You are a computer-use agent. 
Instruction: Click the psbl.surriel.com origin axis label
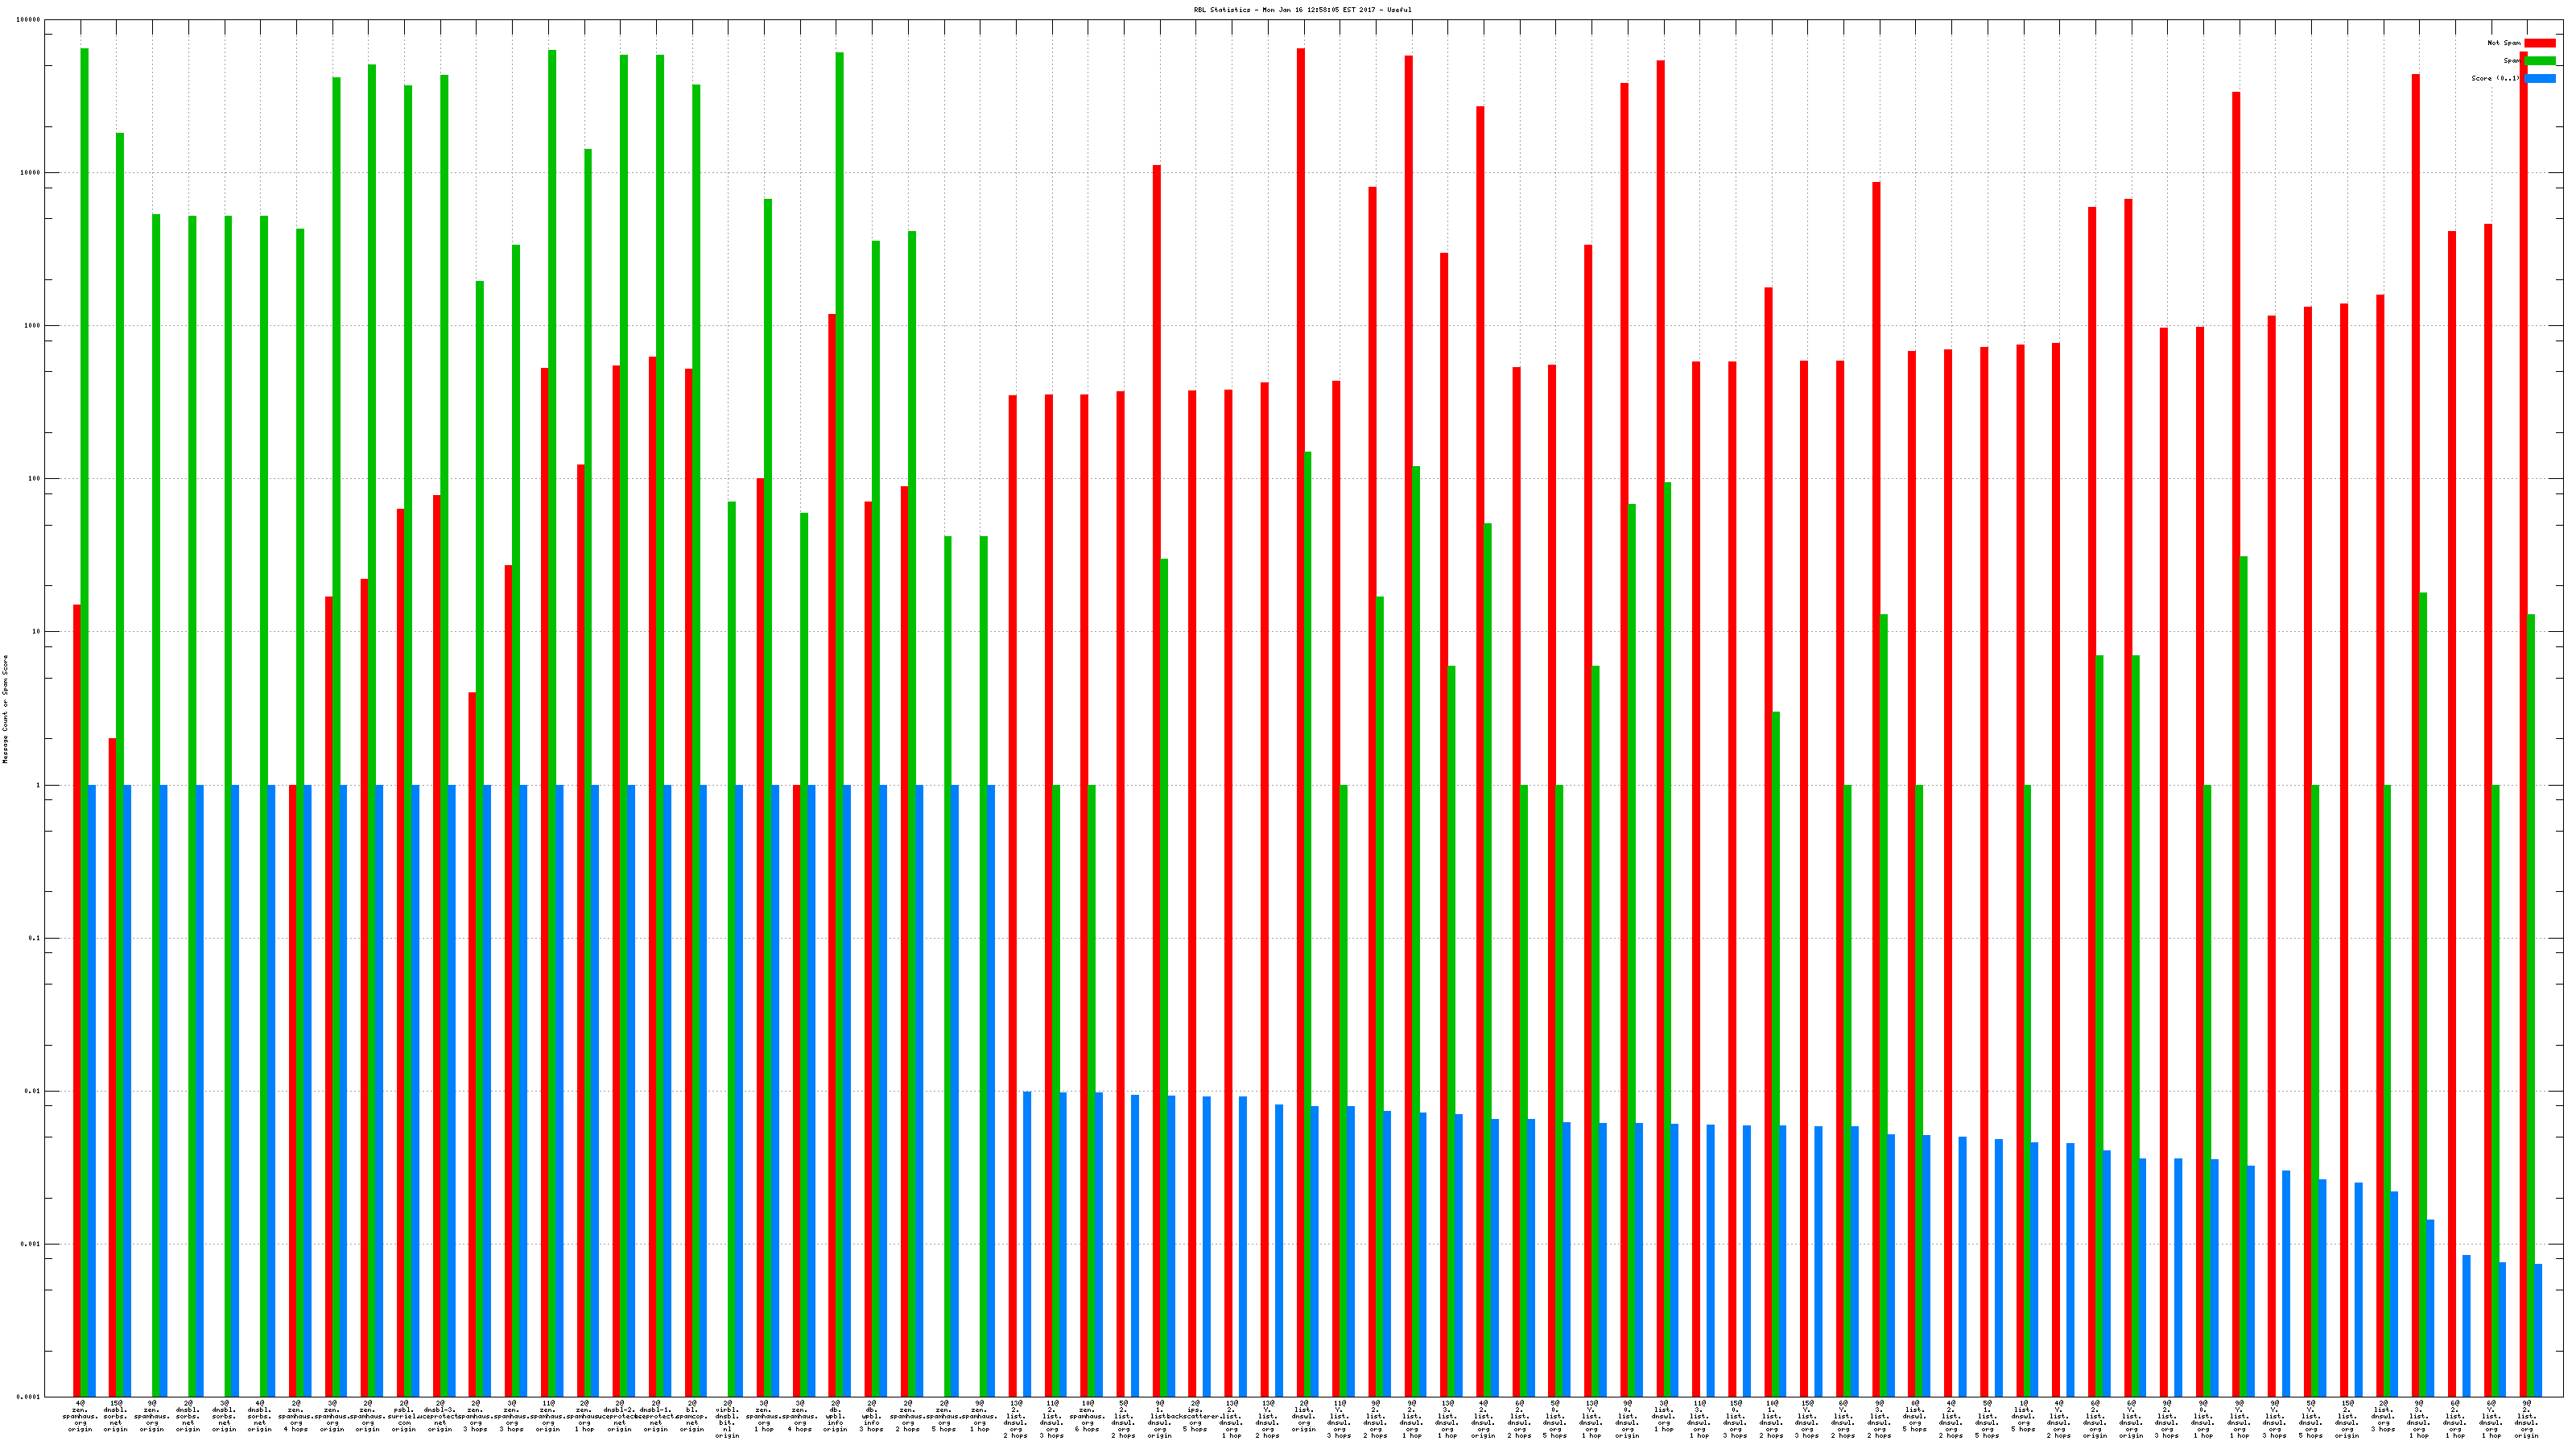coord(404,1416)
